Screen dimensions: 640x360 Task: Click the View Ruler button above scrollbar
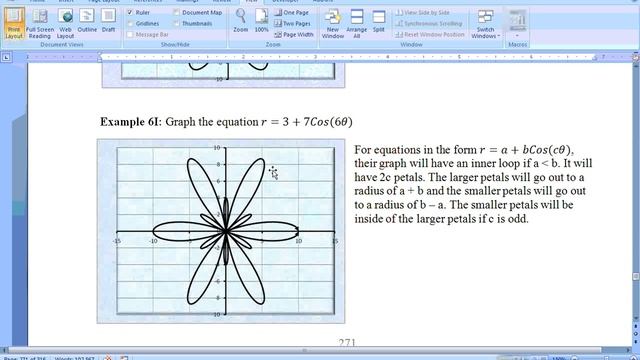636,58
